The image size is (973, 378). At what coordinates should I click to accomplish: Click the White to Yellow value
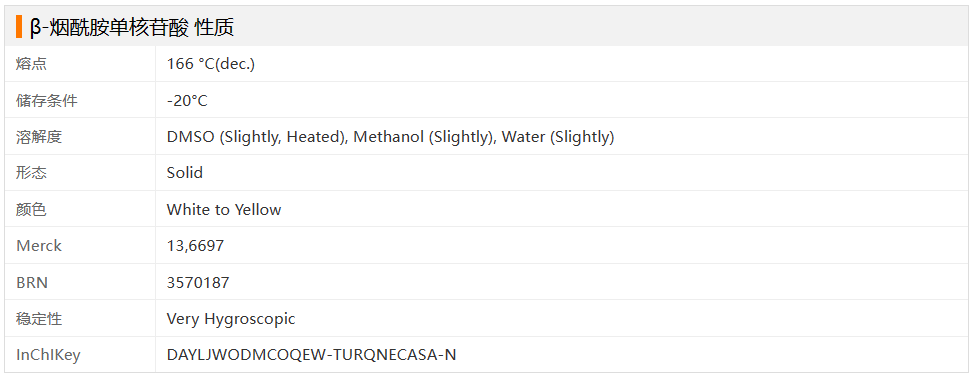[224, 210]
